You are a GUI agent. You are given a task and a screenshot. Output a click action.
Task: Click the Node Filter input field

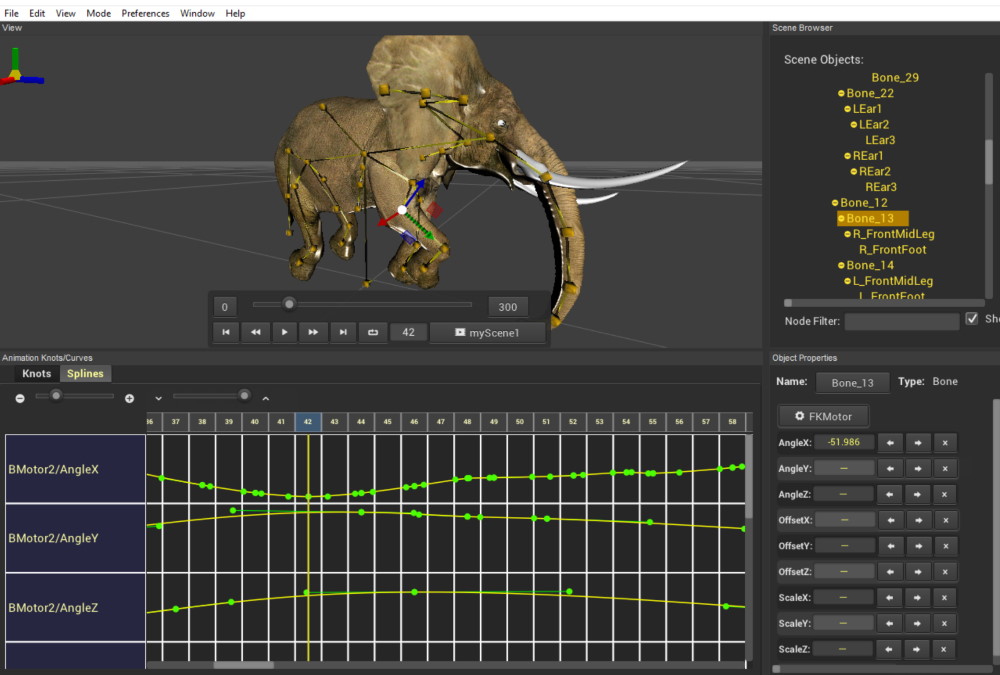pyautogui.click(x=902, y=321)
